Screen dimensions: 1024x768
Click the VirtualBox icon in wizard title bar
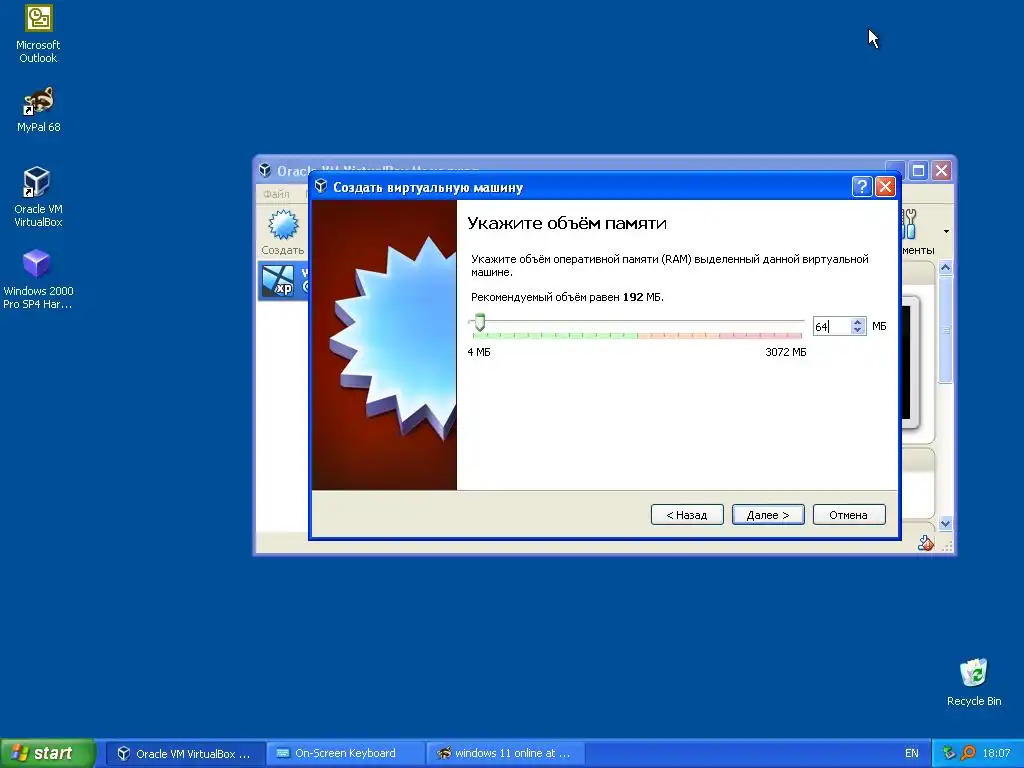click(x=321, y=186)
